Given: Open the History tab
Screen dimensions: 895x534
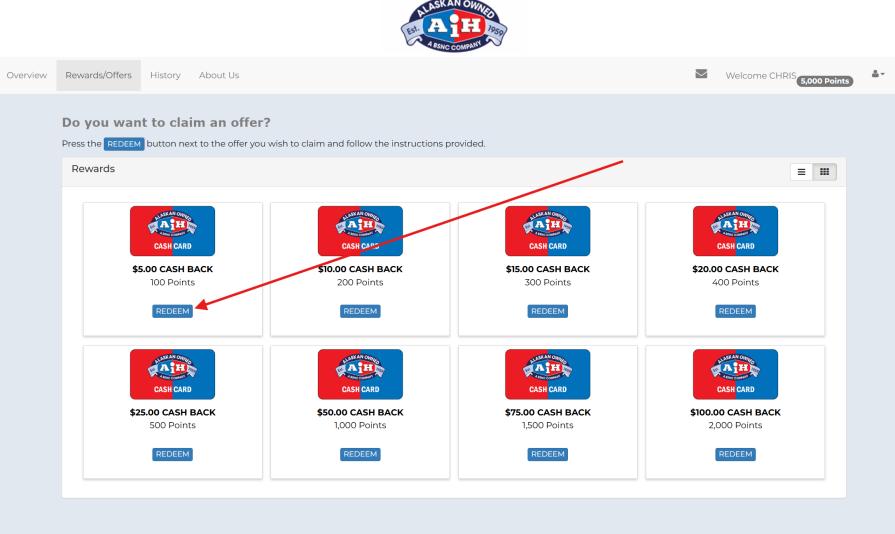Looking at the screenshot, I should click(x=165, y=75).
